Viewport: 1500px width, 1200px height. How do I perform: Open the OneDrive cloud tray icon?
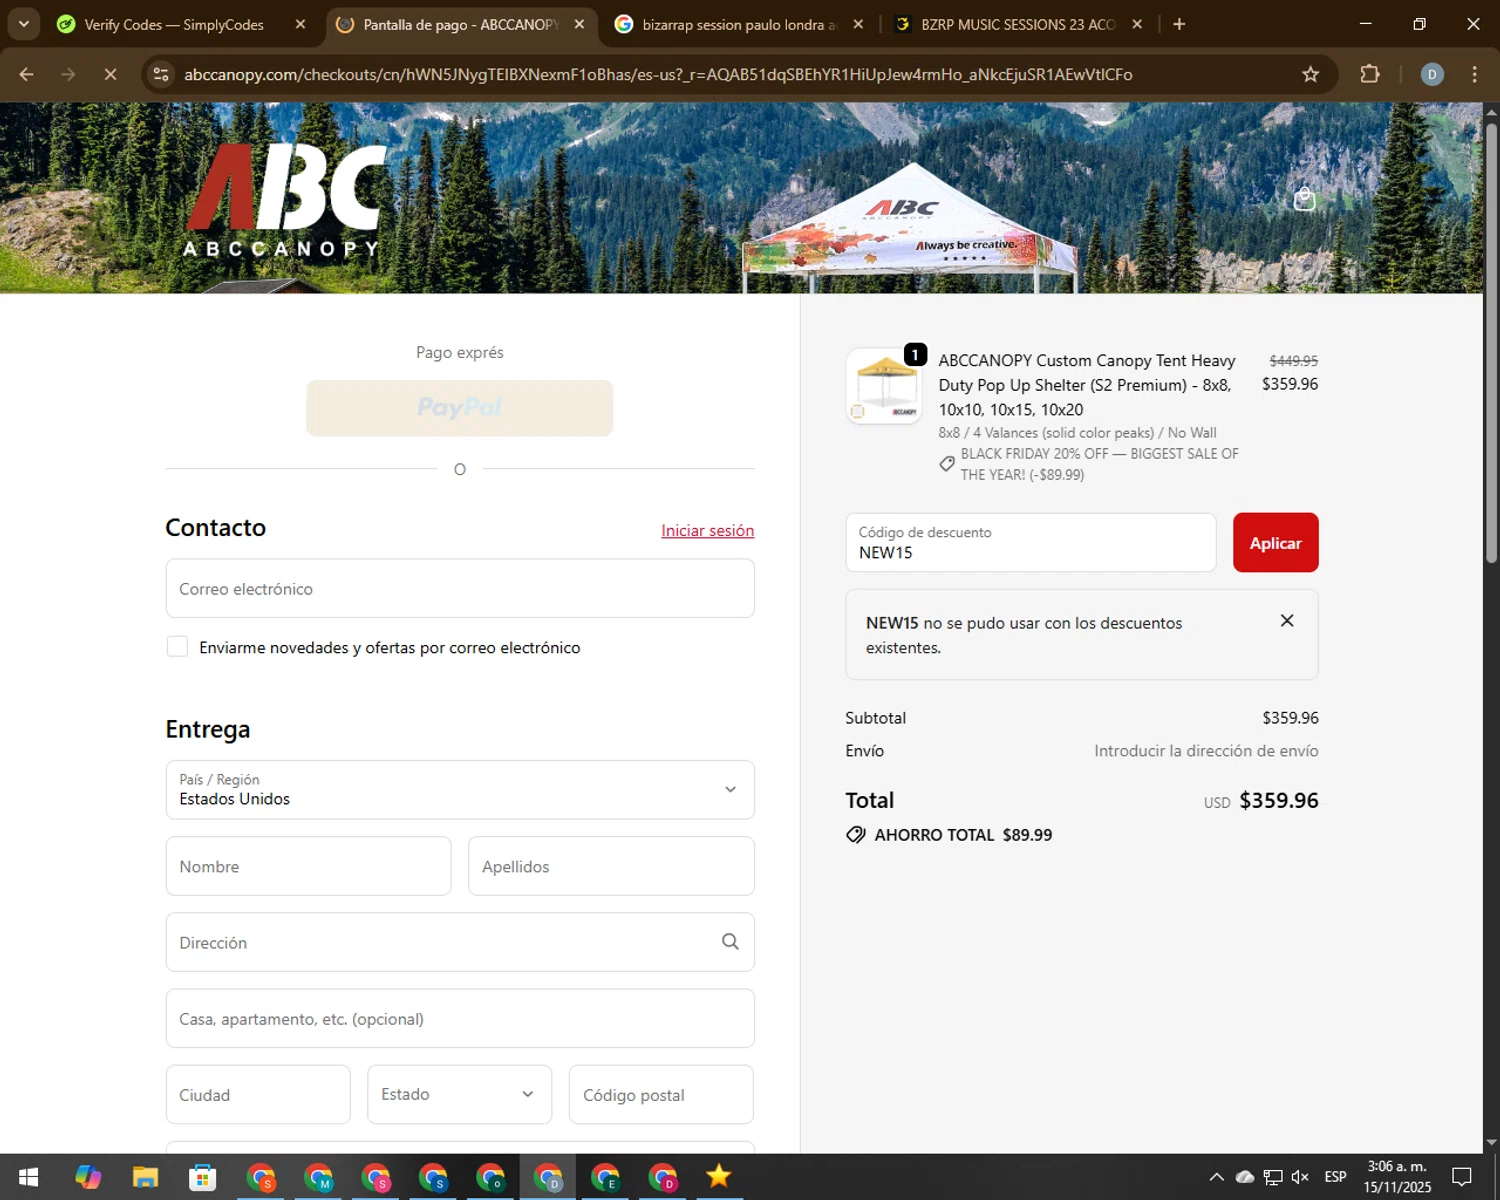coord(1245,1177)
